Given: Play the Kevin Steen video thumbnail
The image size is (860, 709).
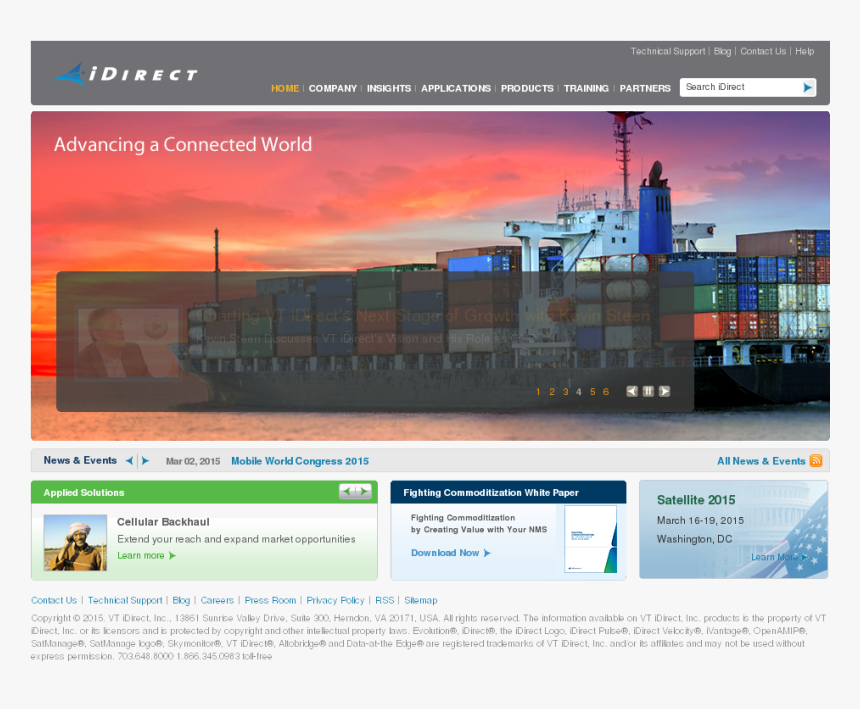Looking at the screenshot, I should point(127,343).
